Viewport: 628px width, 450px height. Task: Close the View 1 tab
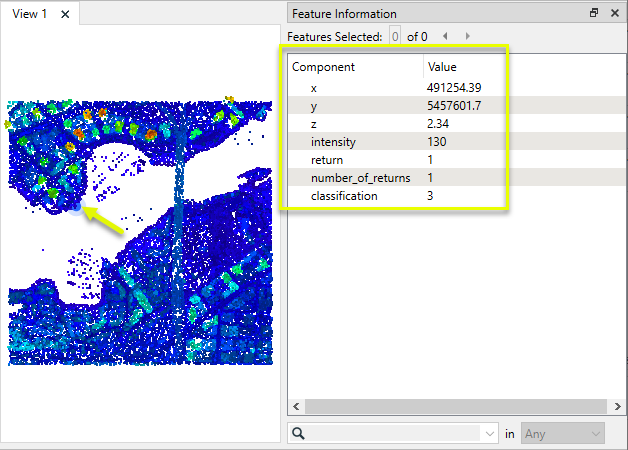pos(65,15)
